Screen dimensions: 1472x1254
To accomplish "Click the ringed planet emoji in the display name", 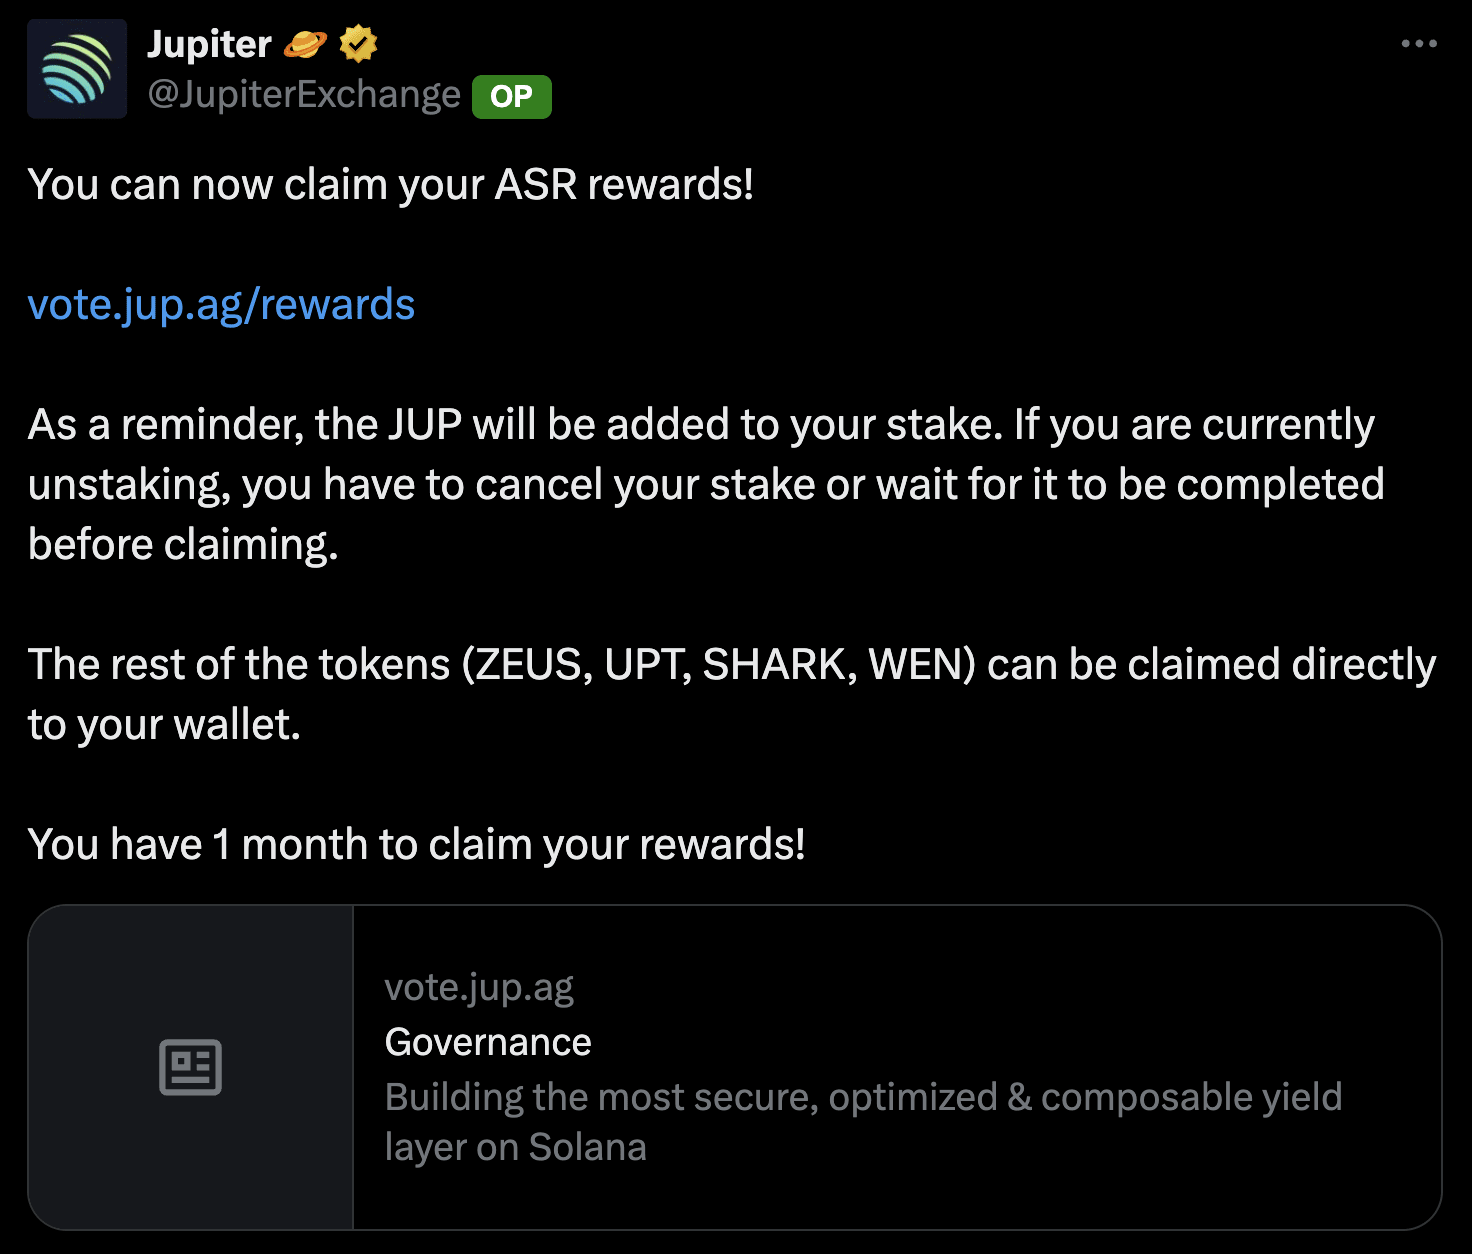I will (x=303, y=42).
